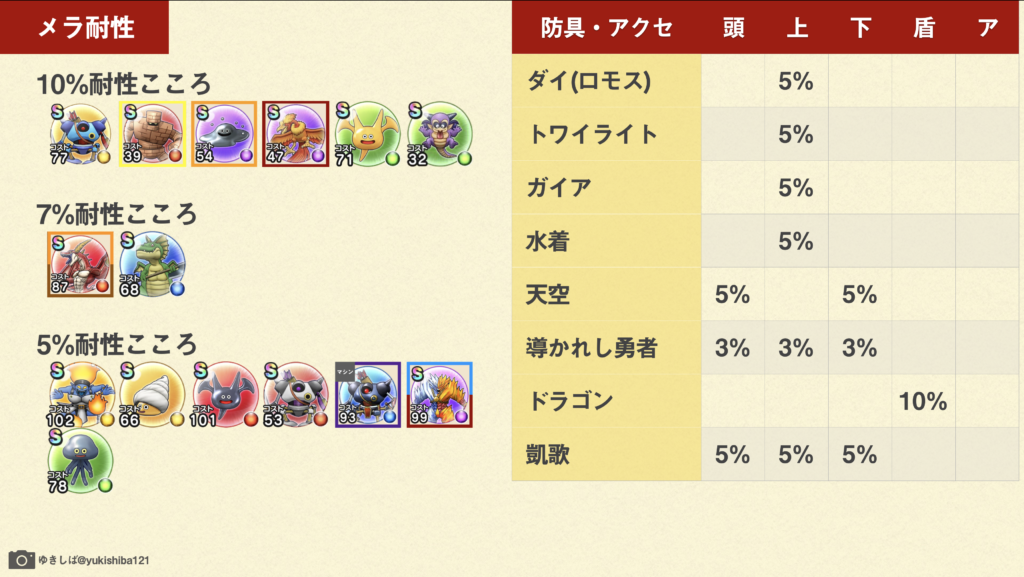Select the red bird heart icon with cost 47
Image resolution: width=1024 pixels, height=577 pixels.
coord(296,134)
